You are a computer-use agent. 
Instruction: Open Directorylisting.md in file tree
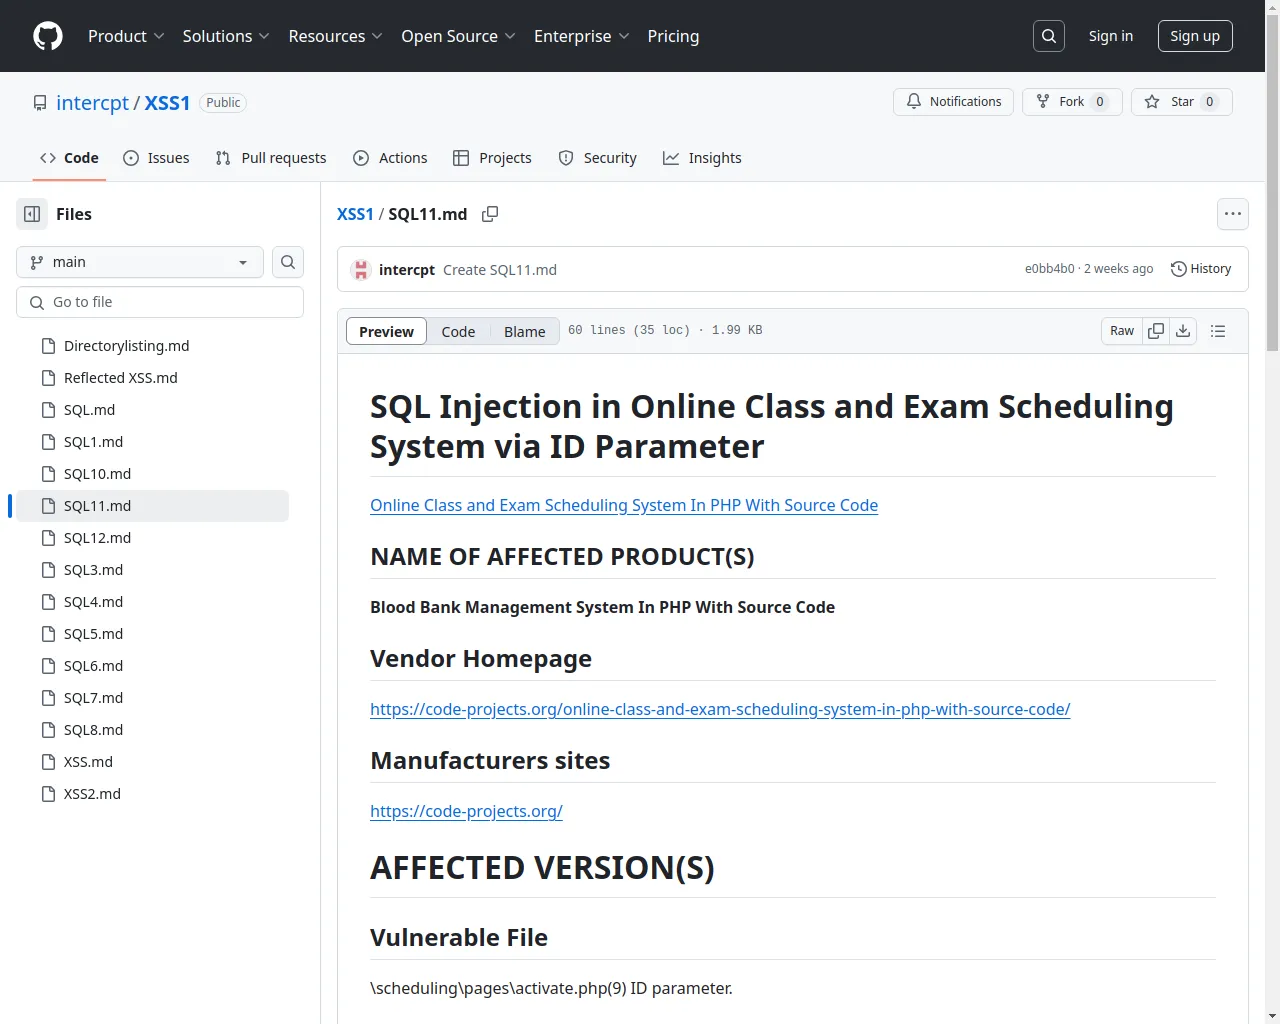click(x=152, y=346)
